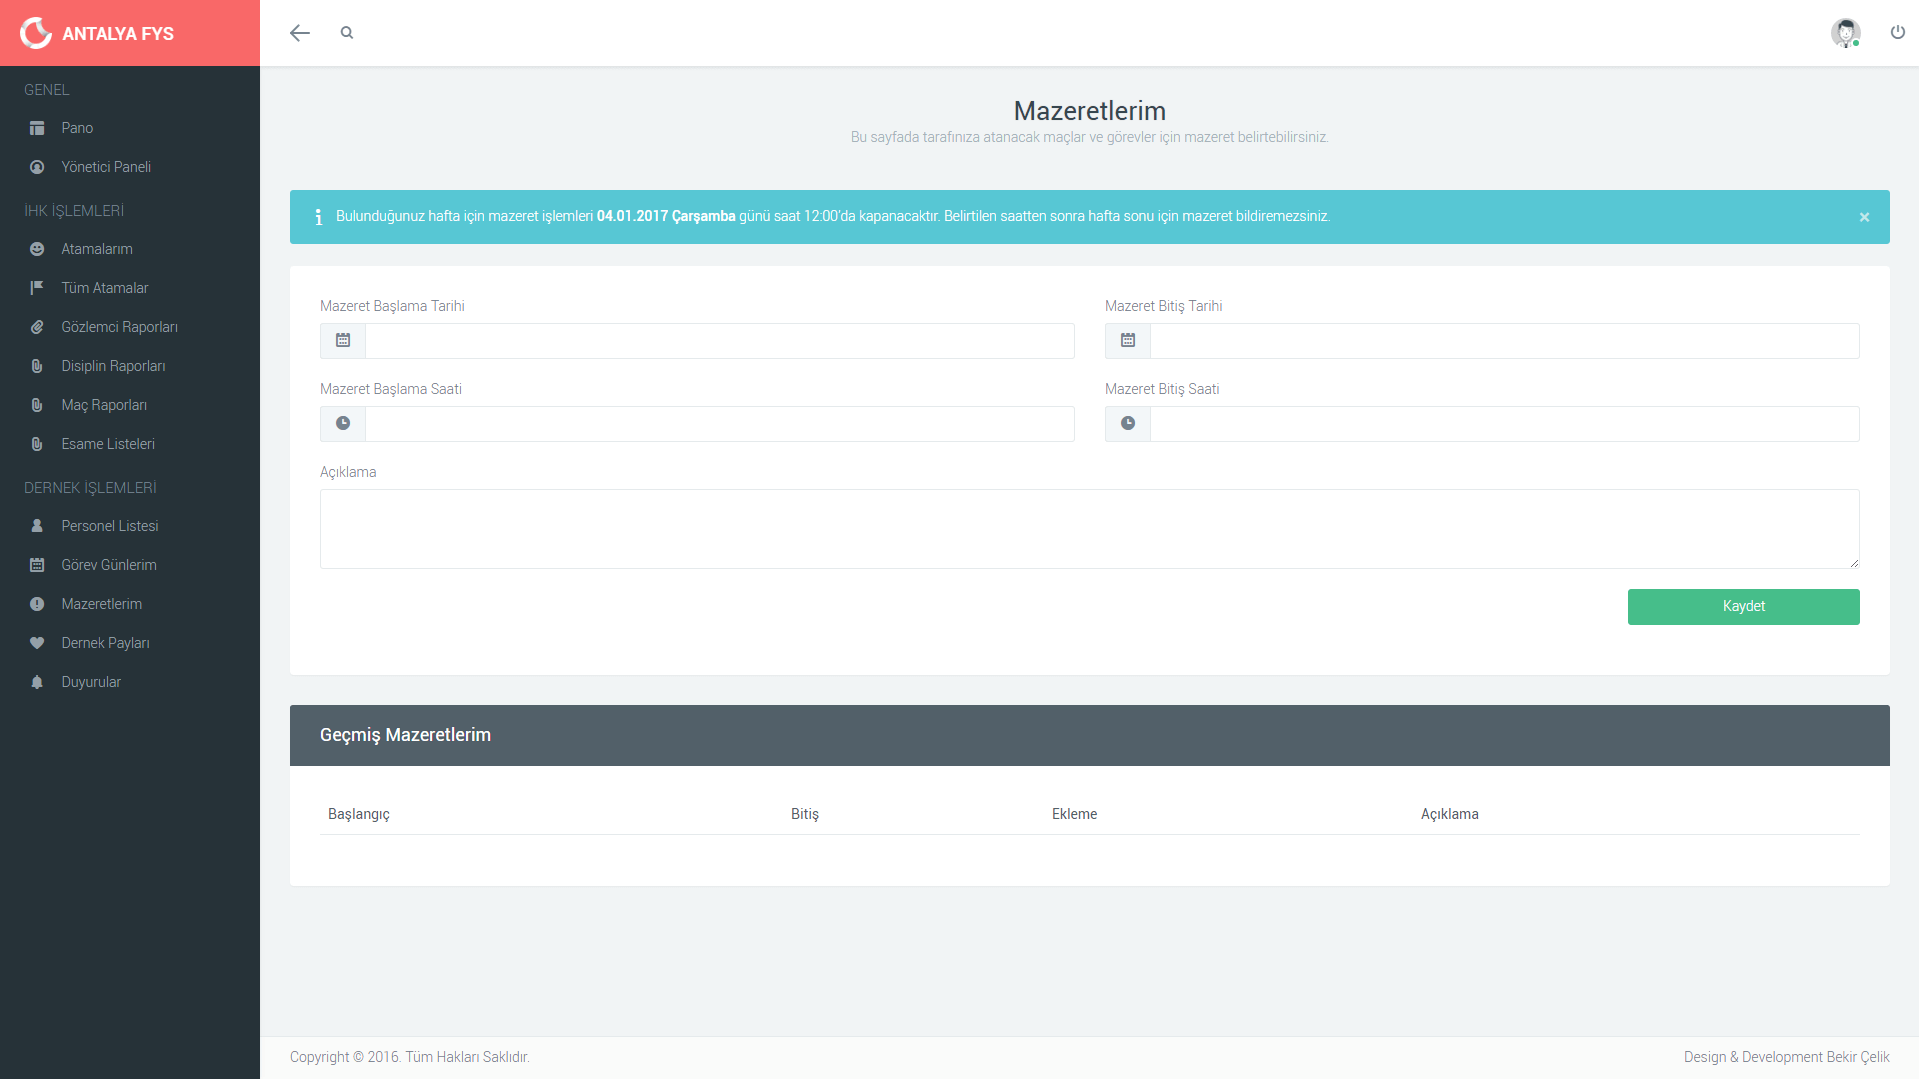Go to Yönetici Paneli in sidebar
This screenshot has width=1919, height=1079.
(106, 167)
